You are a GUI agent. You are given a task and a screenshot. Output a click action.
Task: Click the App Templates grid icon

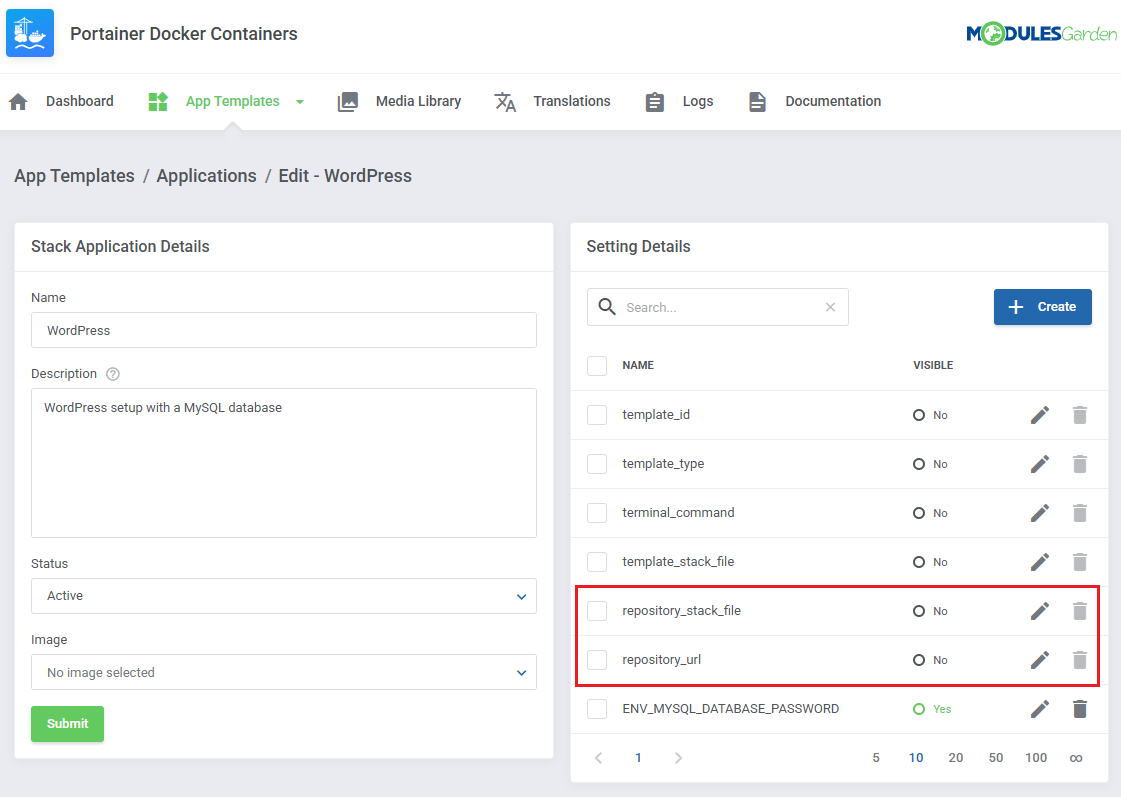pyautogui.click(x=158, y=102)
